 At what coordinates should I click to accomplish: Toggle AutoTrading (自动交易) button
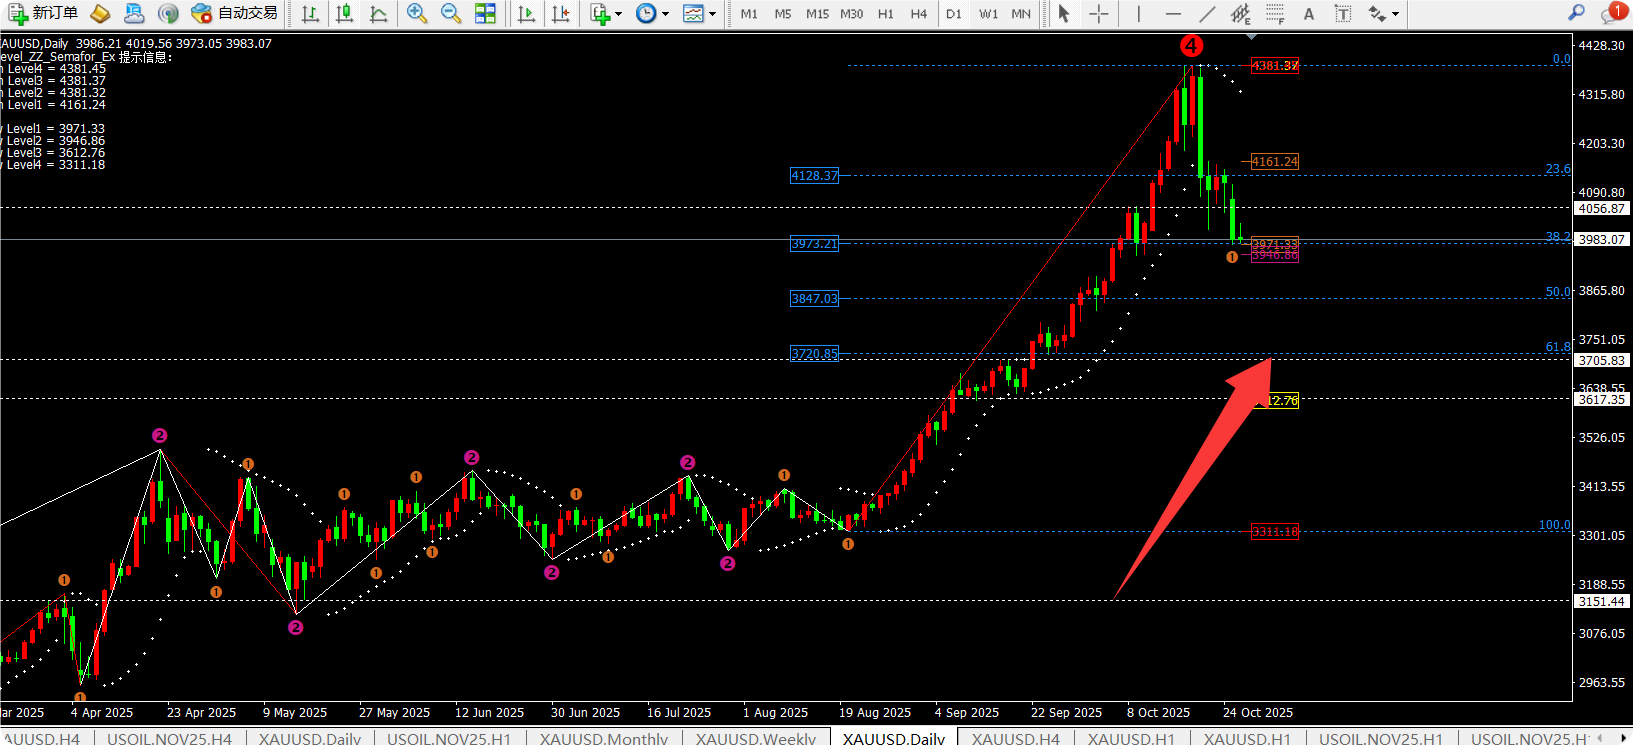point(235,13)
